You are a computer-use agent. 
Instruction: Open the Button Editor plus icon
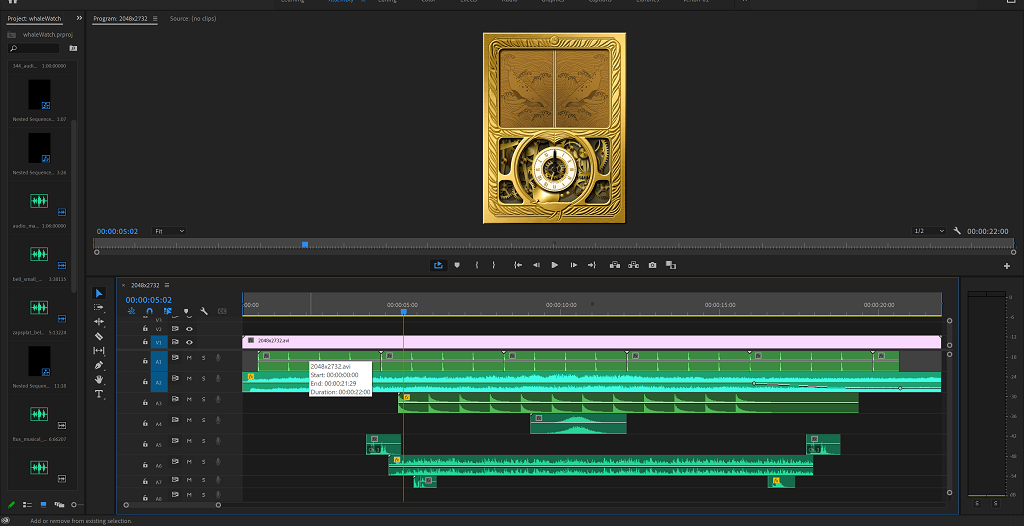pos(1006,266)
